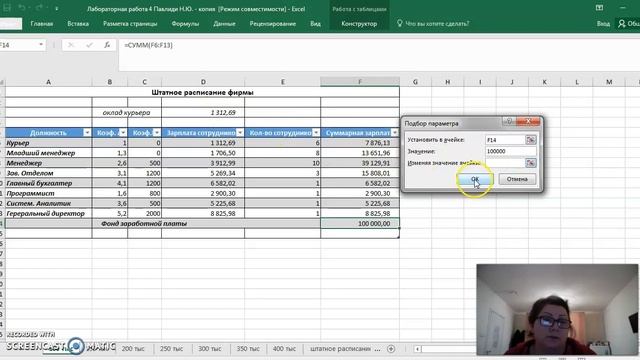Click Вход sign-in link
Image resolution: width=640 pixels, height=360 pixels.
[603, 24]
